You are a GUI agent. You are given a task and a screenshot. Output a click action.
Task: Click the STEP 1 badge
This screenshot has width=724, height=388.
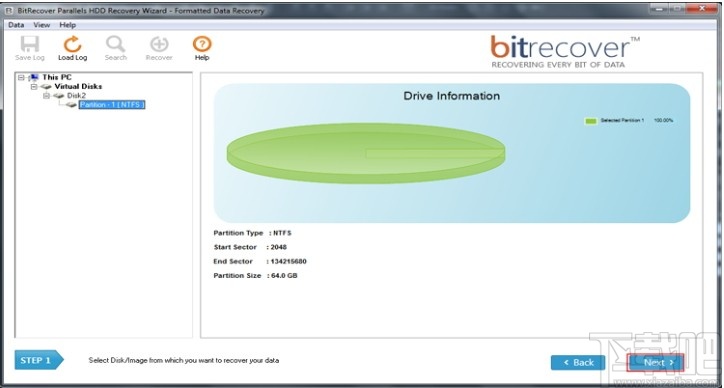point(39,360)
